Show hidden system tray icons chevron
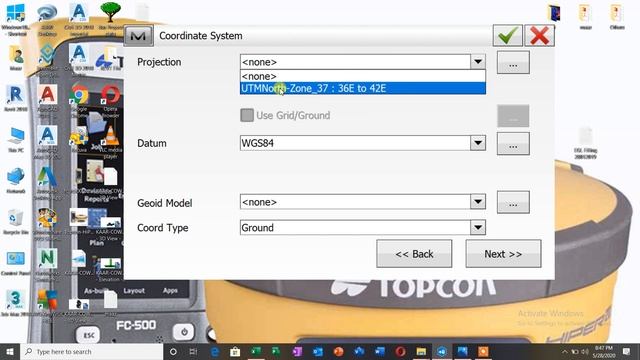The image size is (640, 360). coord(565,351)
